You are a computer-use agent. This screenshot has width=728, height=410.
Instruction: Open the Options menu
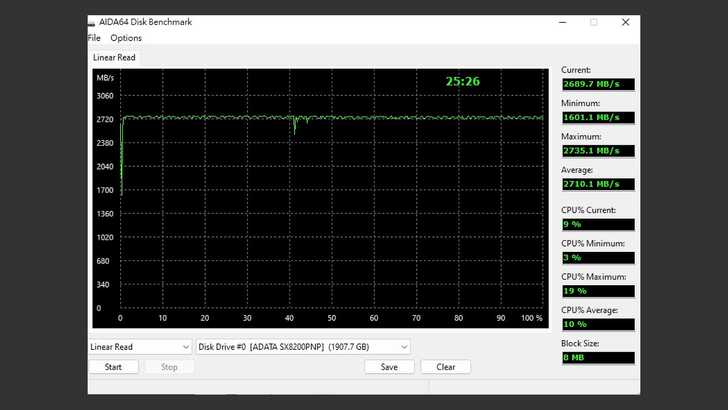click(x=126, y=38)
